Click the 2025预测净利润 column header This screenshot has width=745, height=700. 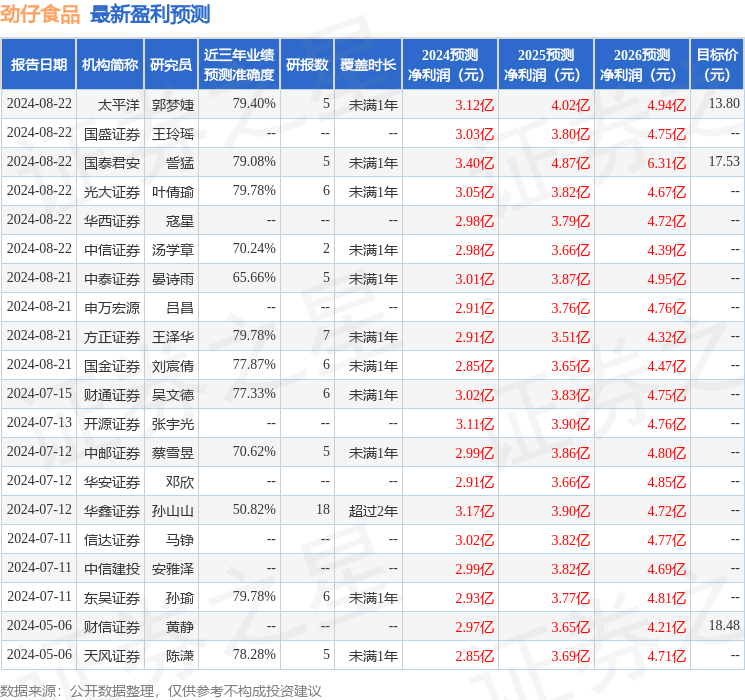[x=546, y=64]
